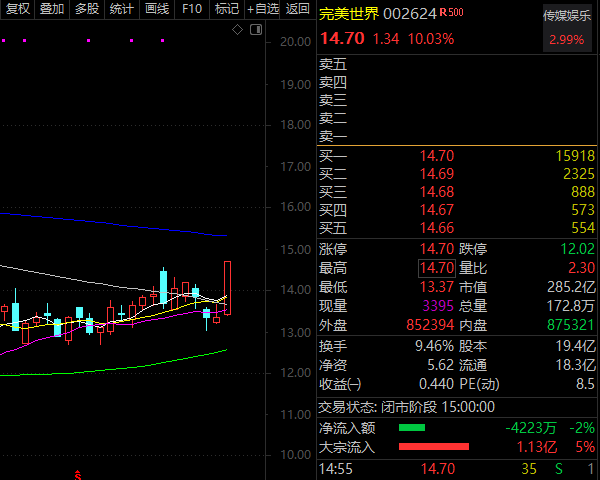Click the percent change 10.03%
Screen dimensions: 600x480
coord(431,39)
